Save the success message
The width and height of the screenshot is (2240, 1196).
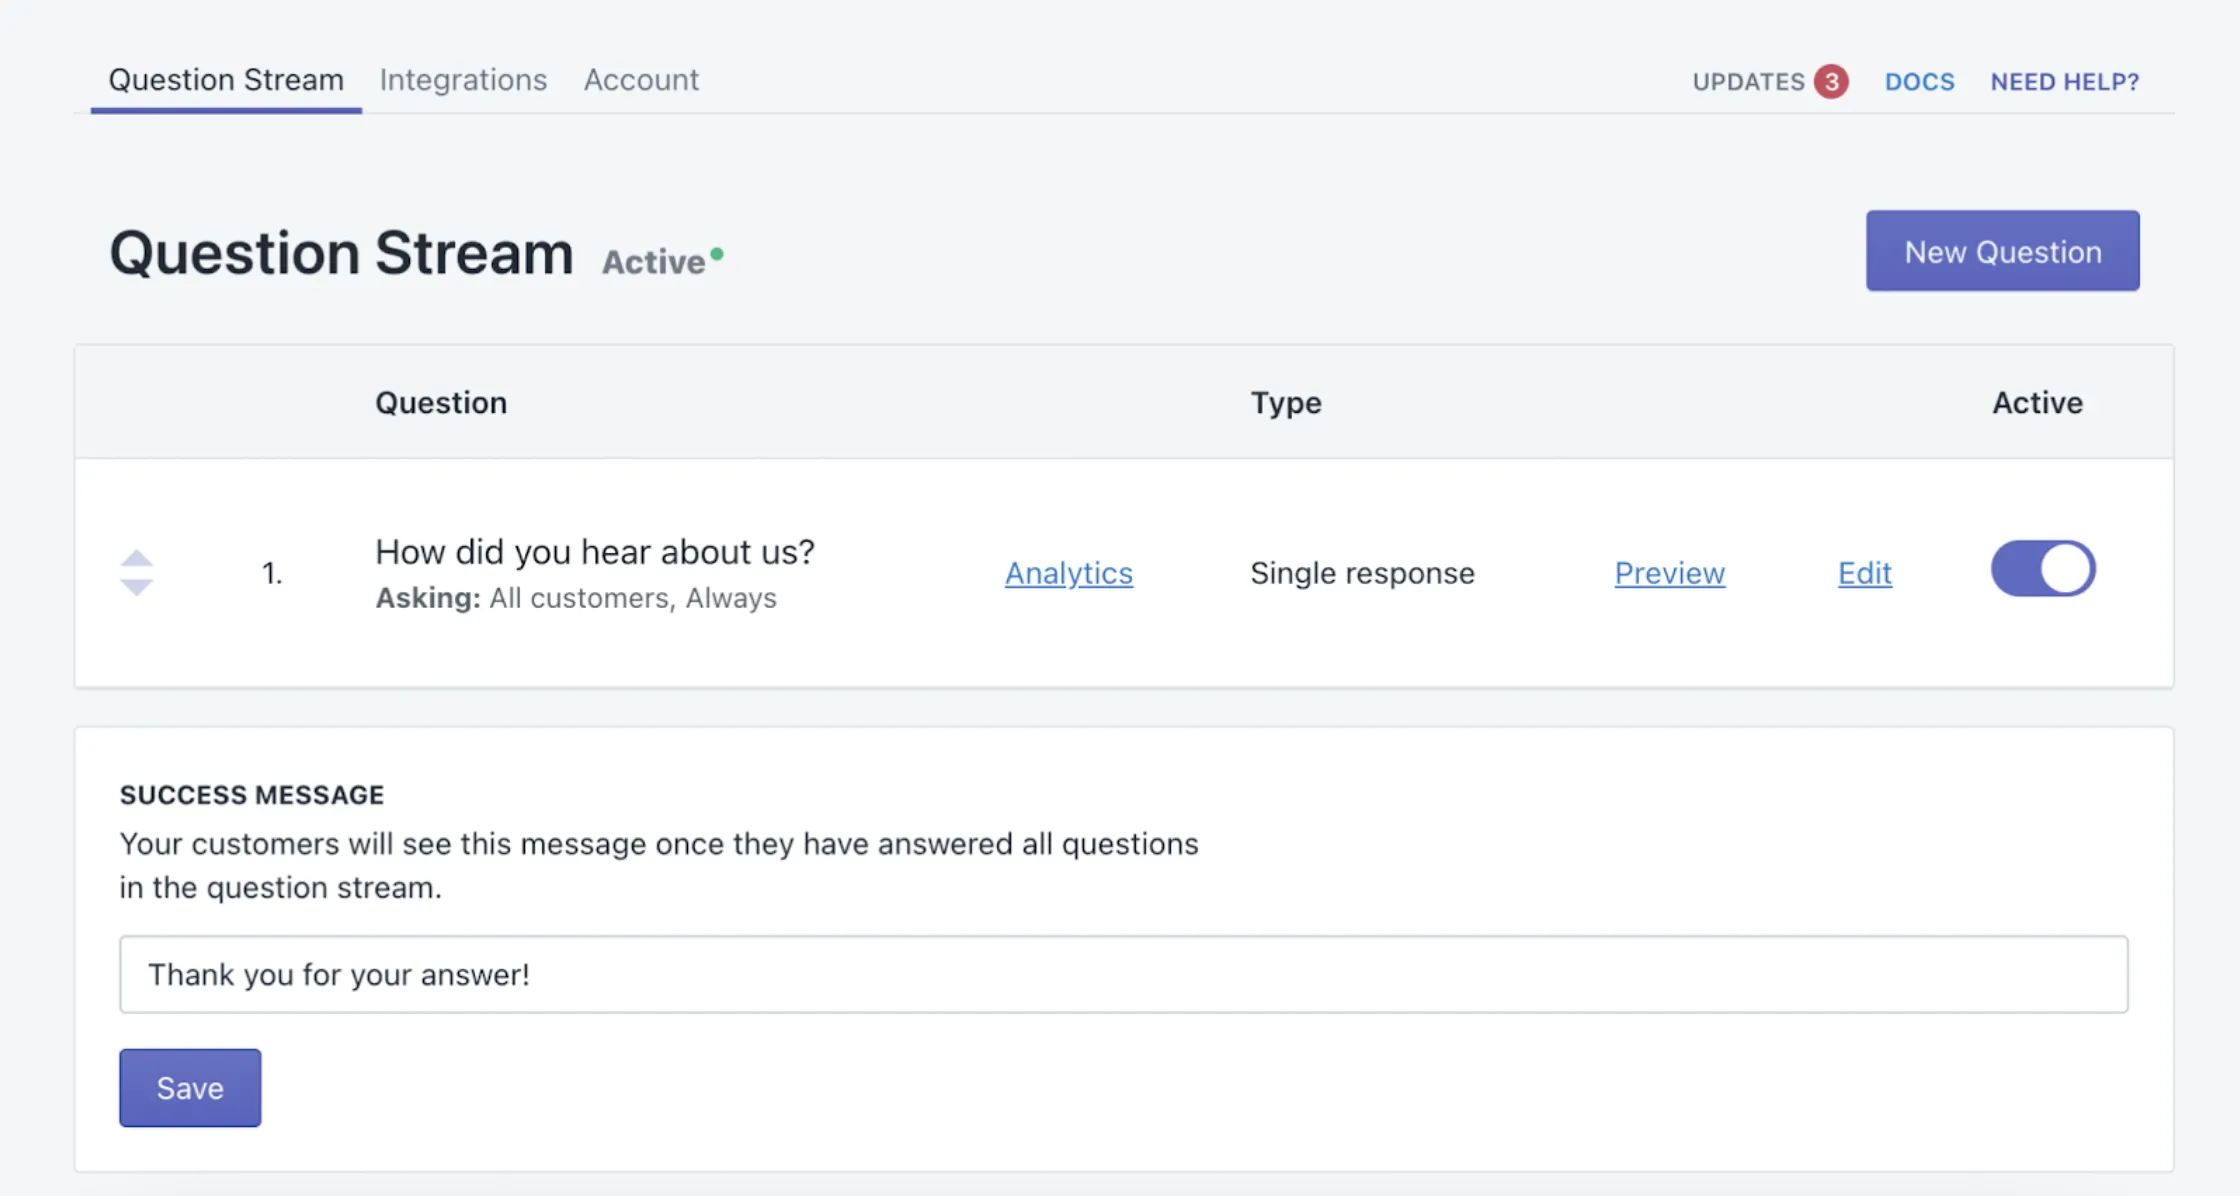pyautogui.click(x=190, y=1088)
